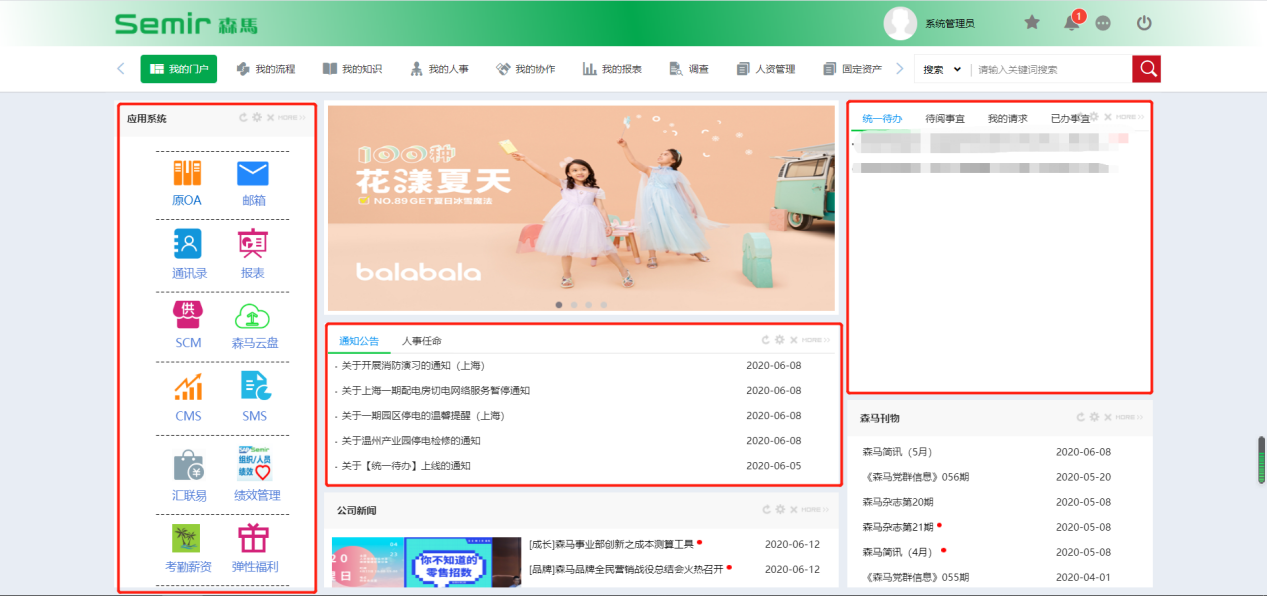Screen dimensions: 1267x596
Task: Select the 统一待办 tab
Action: pos(882,118)
